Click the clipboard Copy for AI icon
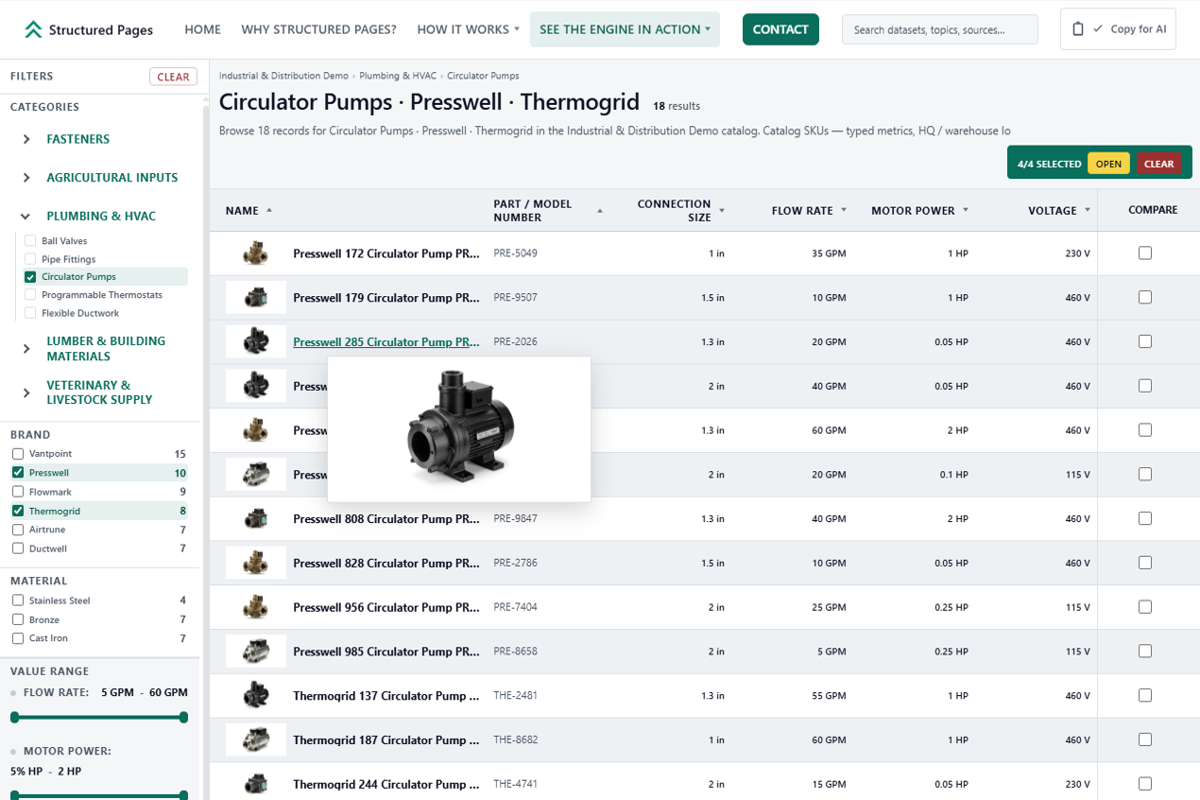 coord(1077,29)
